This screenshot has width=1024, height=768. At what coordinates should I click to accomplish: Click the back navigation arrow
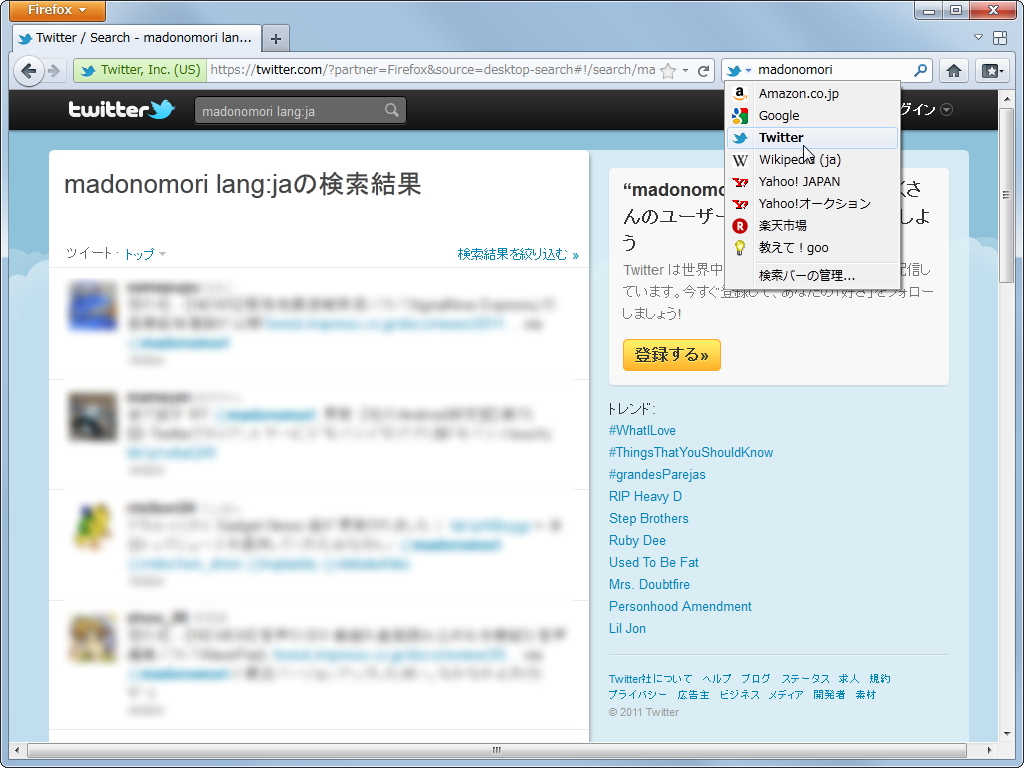[28, 70]
